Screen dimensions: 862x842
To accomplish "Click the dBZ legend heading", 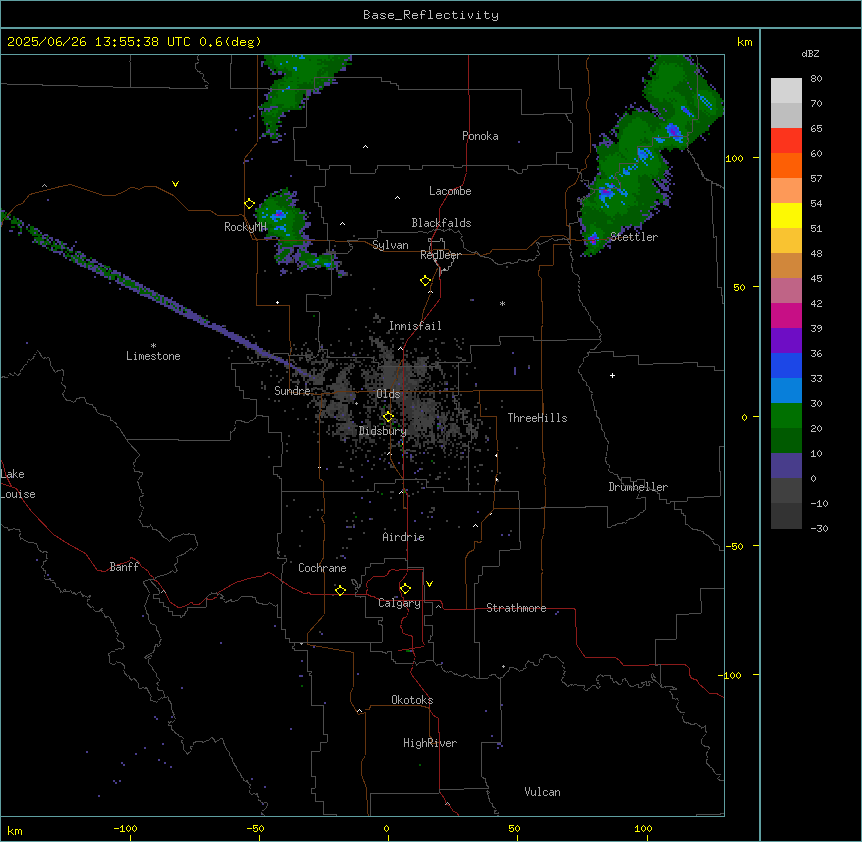I will tap(810, 53).
